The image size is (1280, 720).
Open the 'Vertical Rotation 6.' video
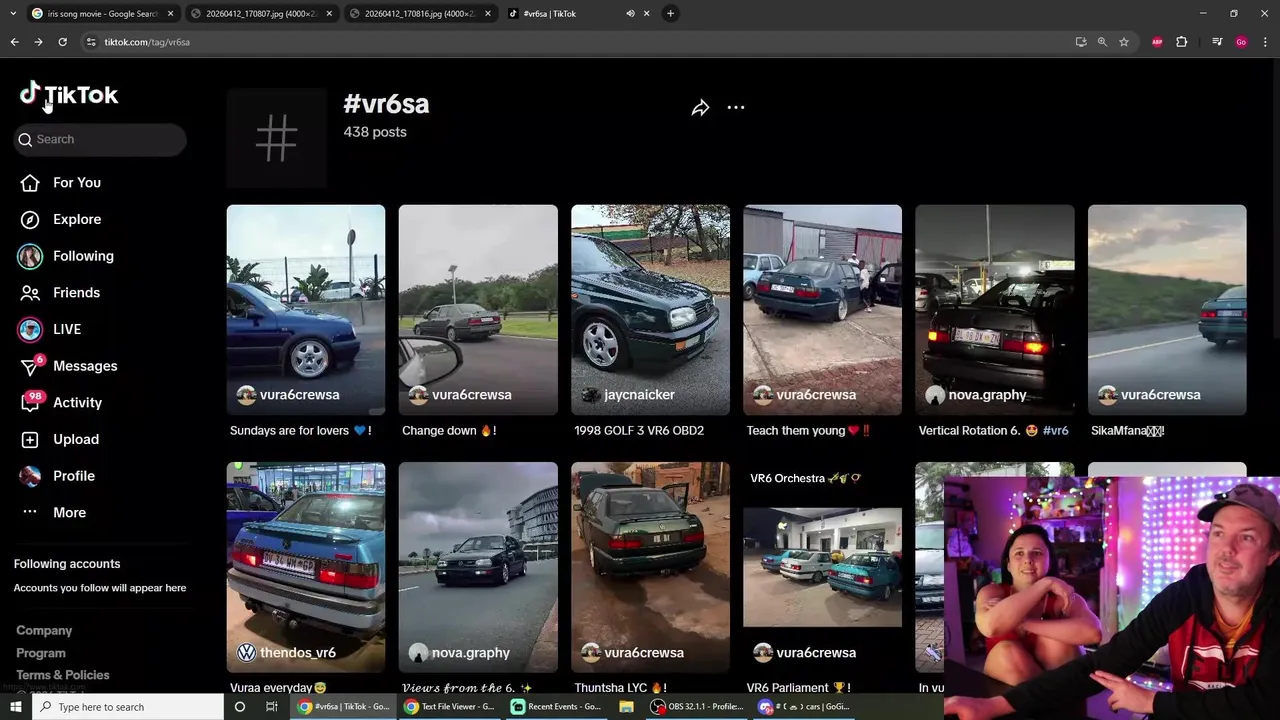coord(995,309)
